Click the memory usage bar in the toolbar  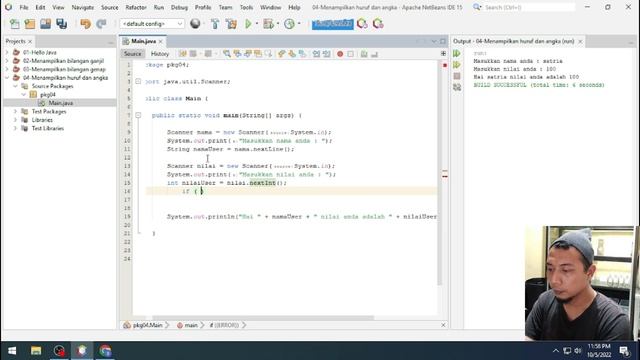(x=333, y=24)
